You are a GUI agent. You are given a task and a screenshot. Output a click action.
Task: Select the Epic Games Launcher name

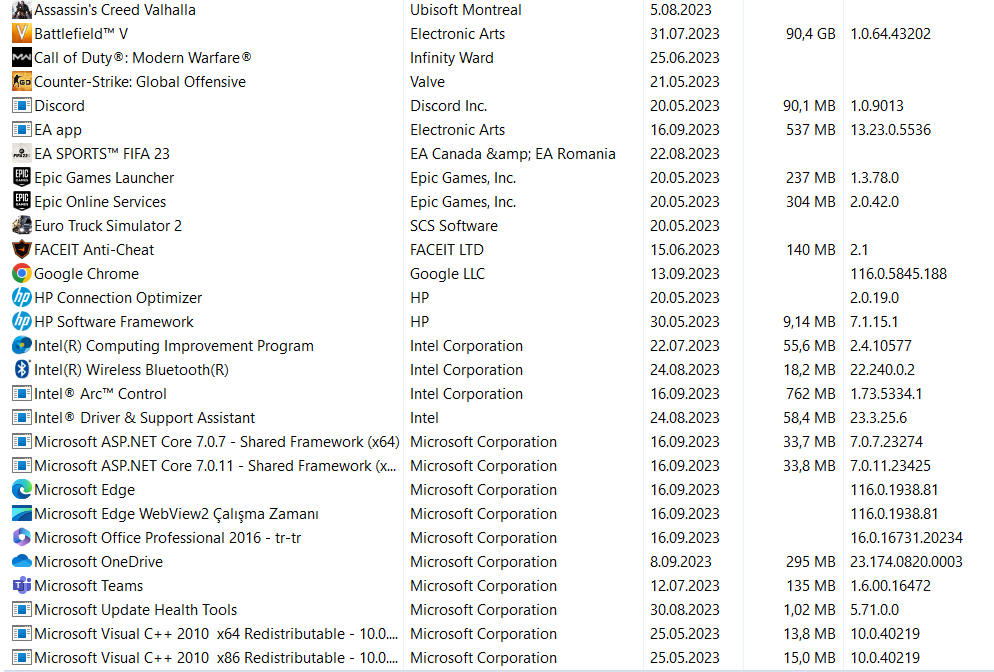click(x=104, y=178)
